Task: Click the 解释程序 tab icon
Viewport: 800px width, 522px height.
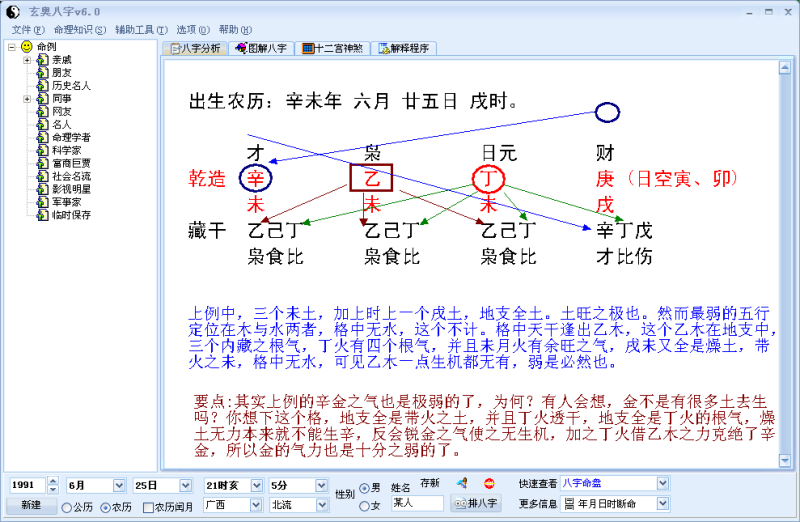Action: tap(384, 48)
